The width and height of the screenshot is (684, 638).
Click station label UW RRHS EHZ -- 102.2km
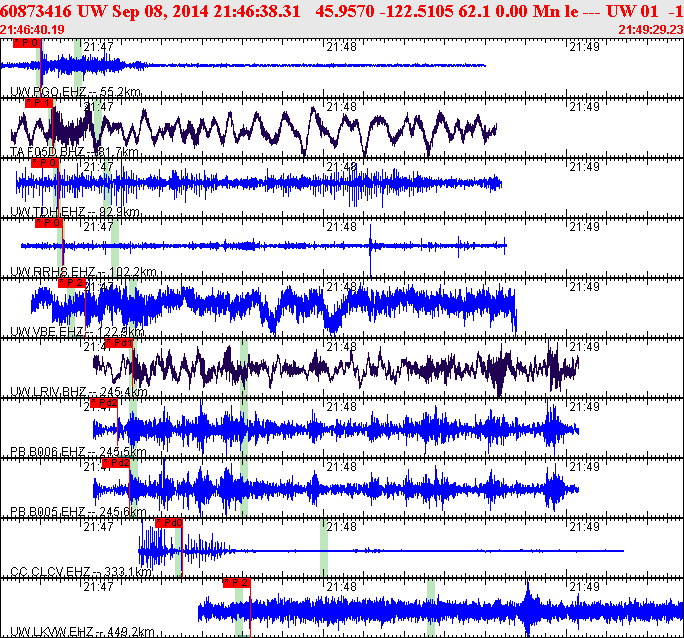(x=83, y=272)
